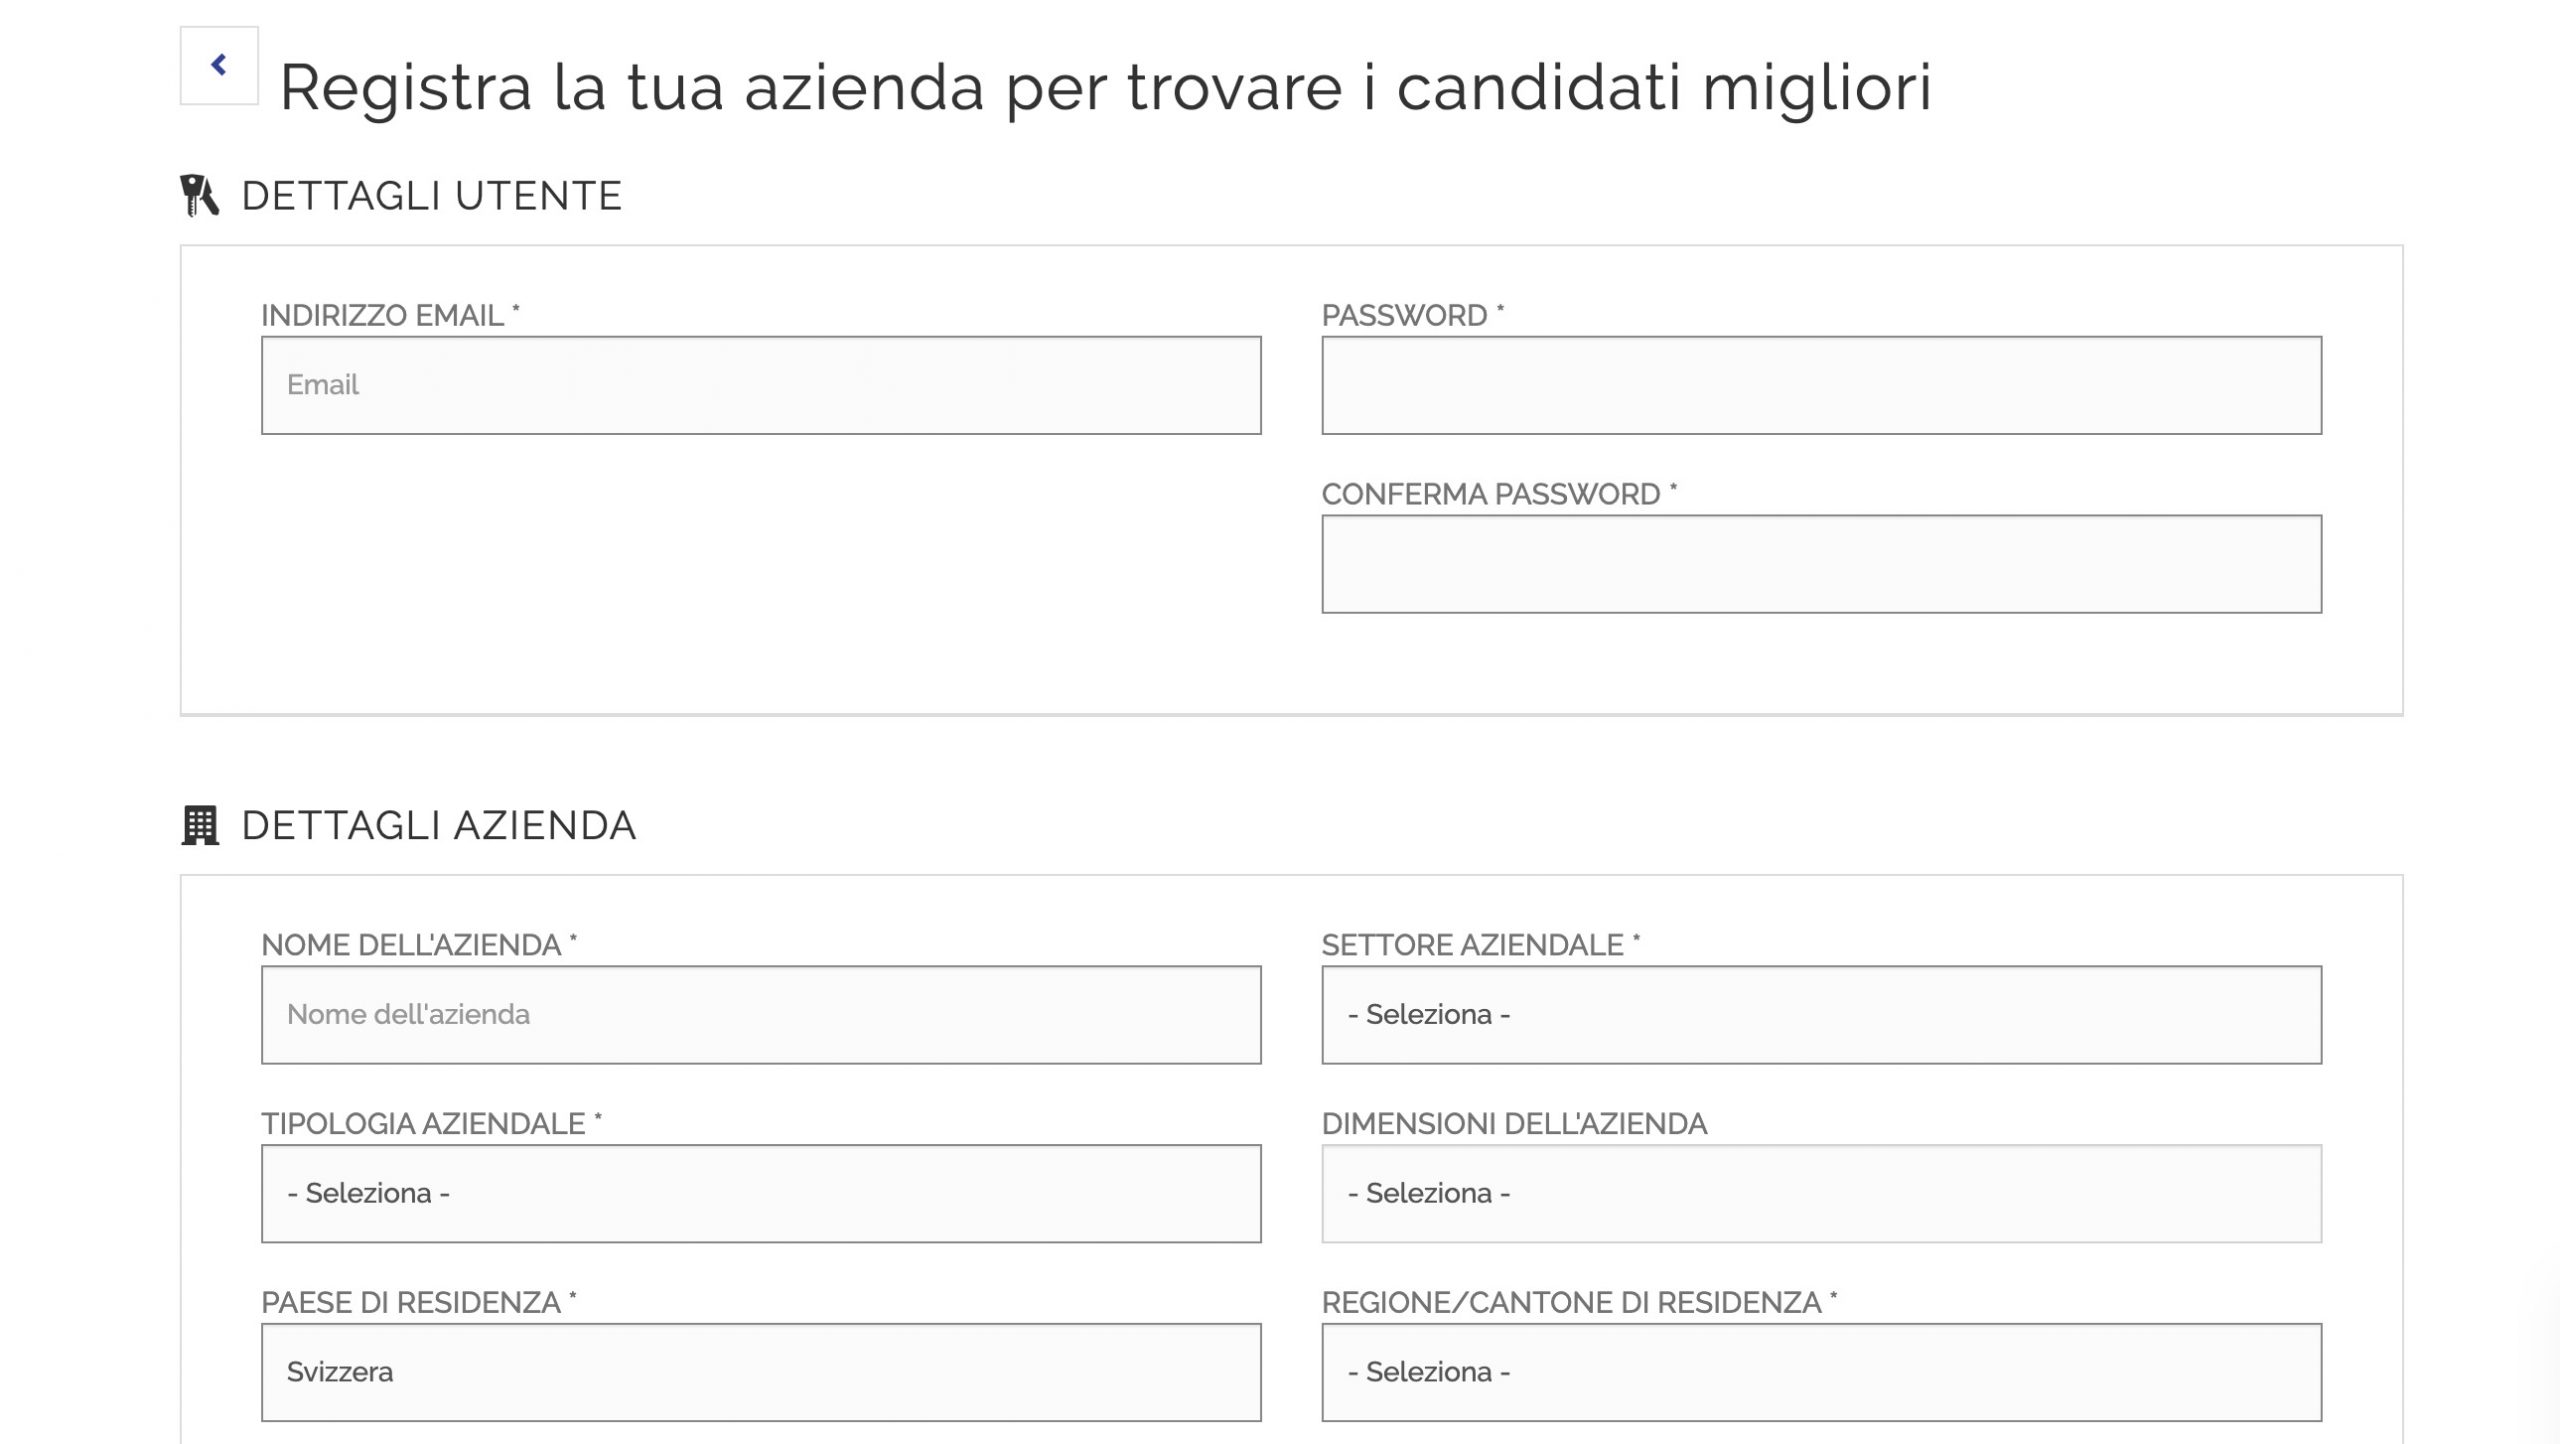Click the Paese di Residenza label
Image resolution: width=2560 pixels, height=1444 pixels.
coord(418,1304)
